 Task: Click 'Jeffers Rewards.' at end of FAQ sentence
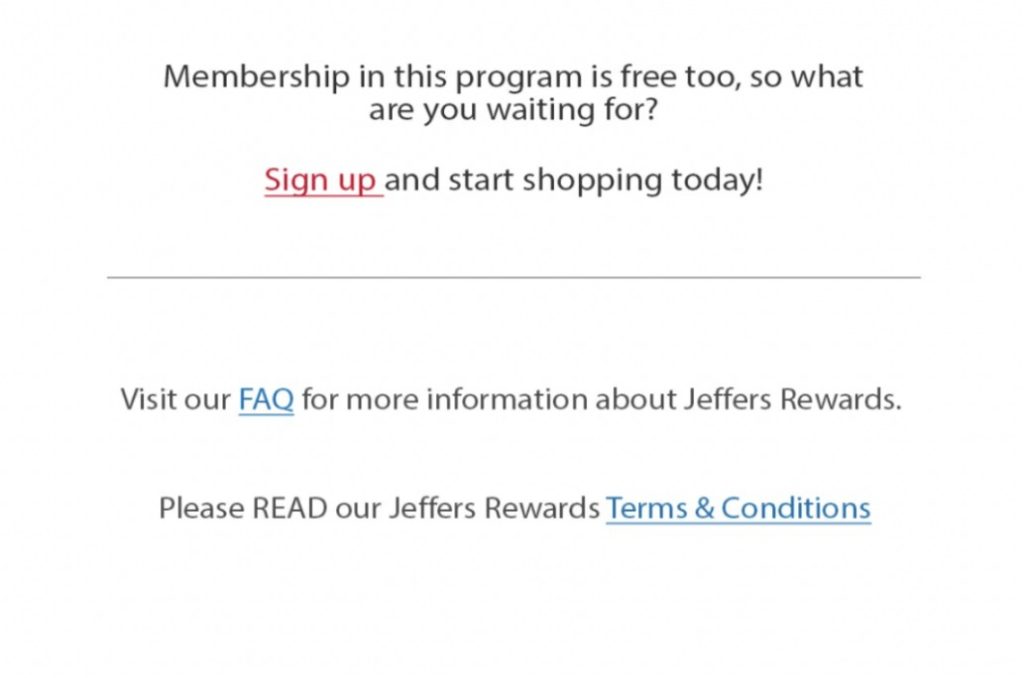[x=793, y=399]
